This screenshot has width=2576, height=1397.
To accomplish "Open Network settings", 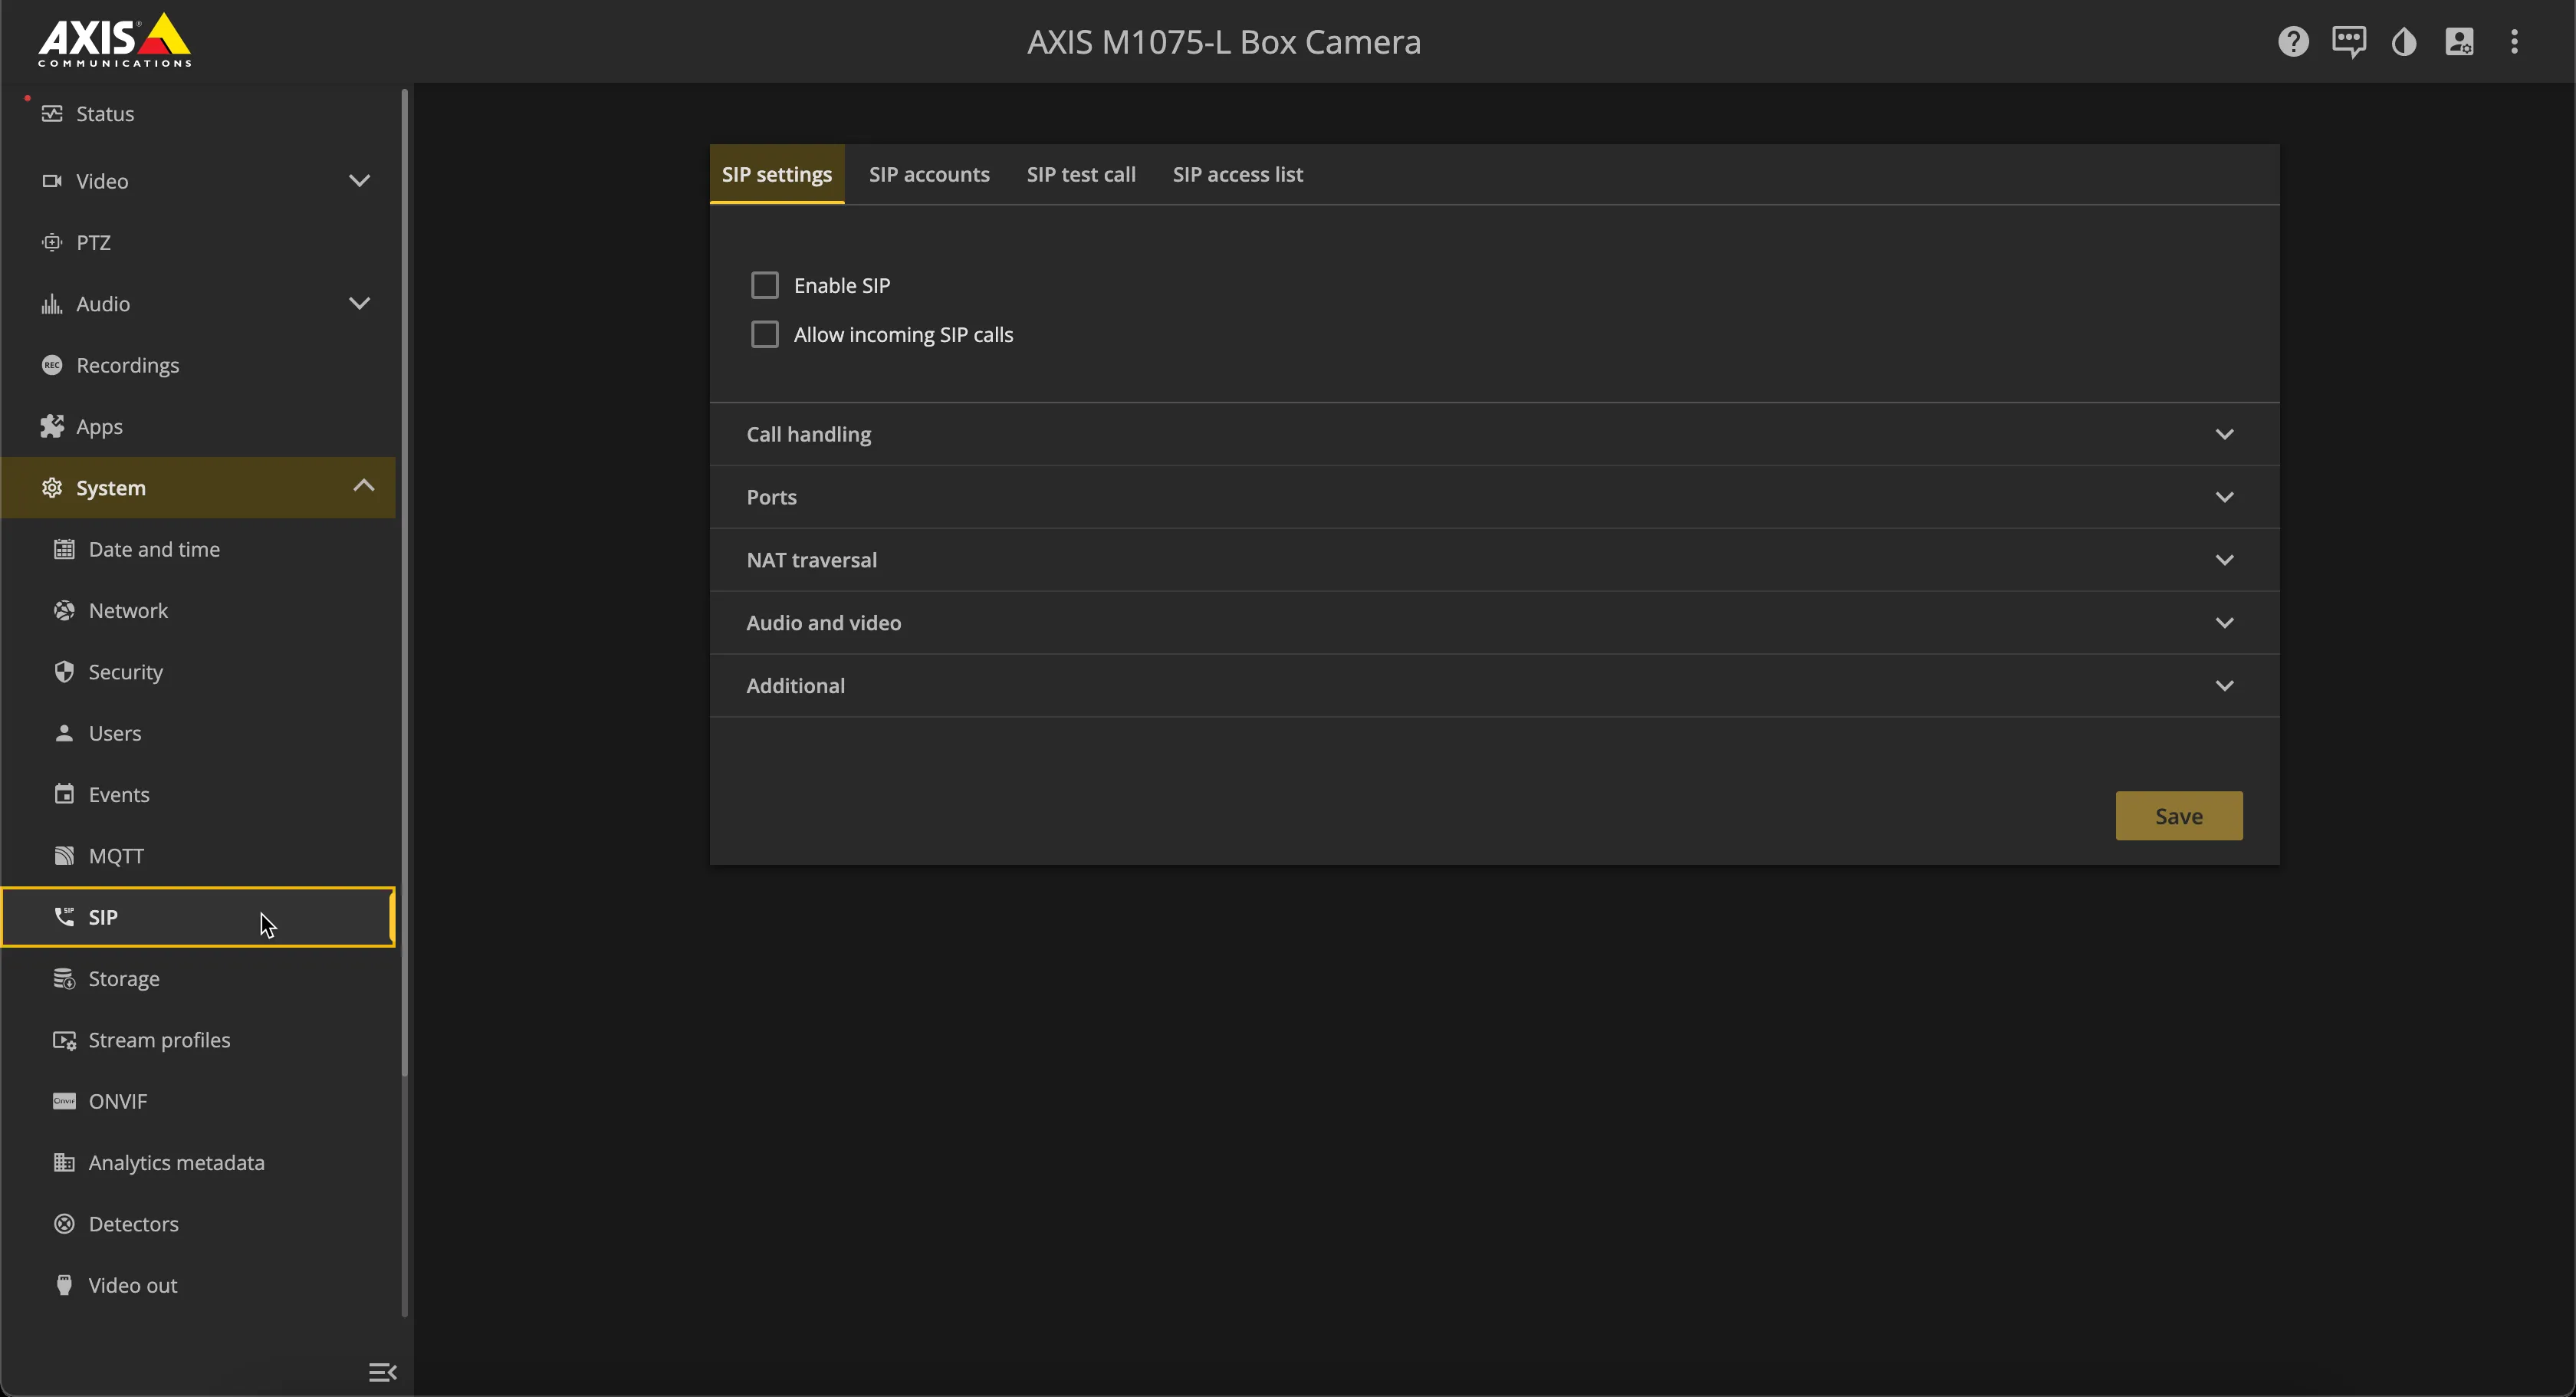I will [x=199, y=611].
